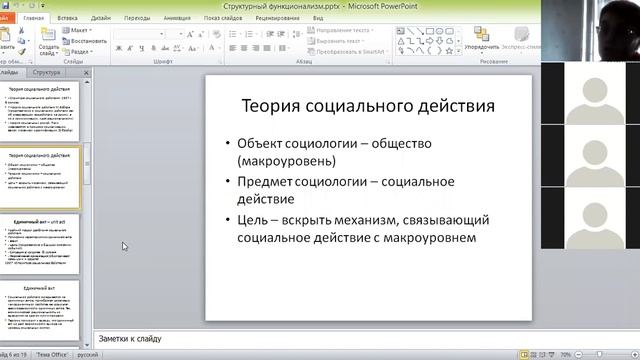Open the font name combo box

pyautogui.click(x=139, y=34)
